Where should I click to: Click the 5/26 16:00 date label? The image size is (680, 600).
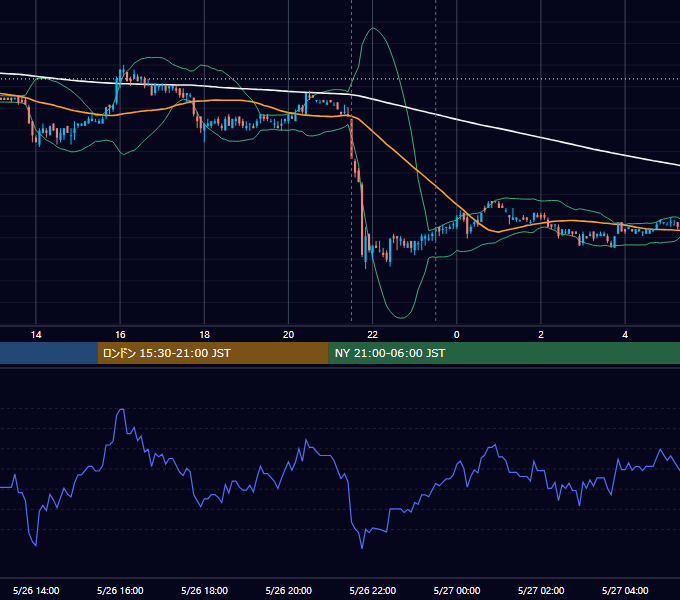(120, 590)
